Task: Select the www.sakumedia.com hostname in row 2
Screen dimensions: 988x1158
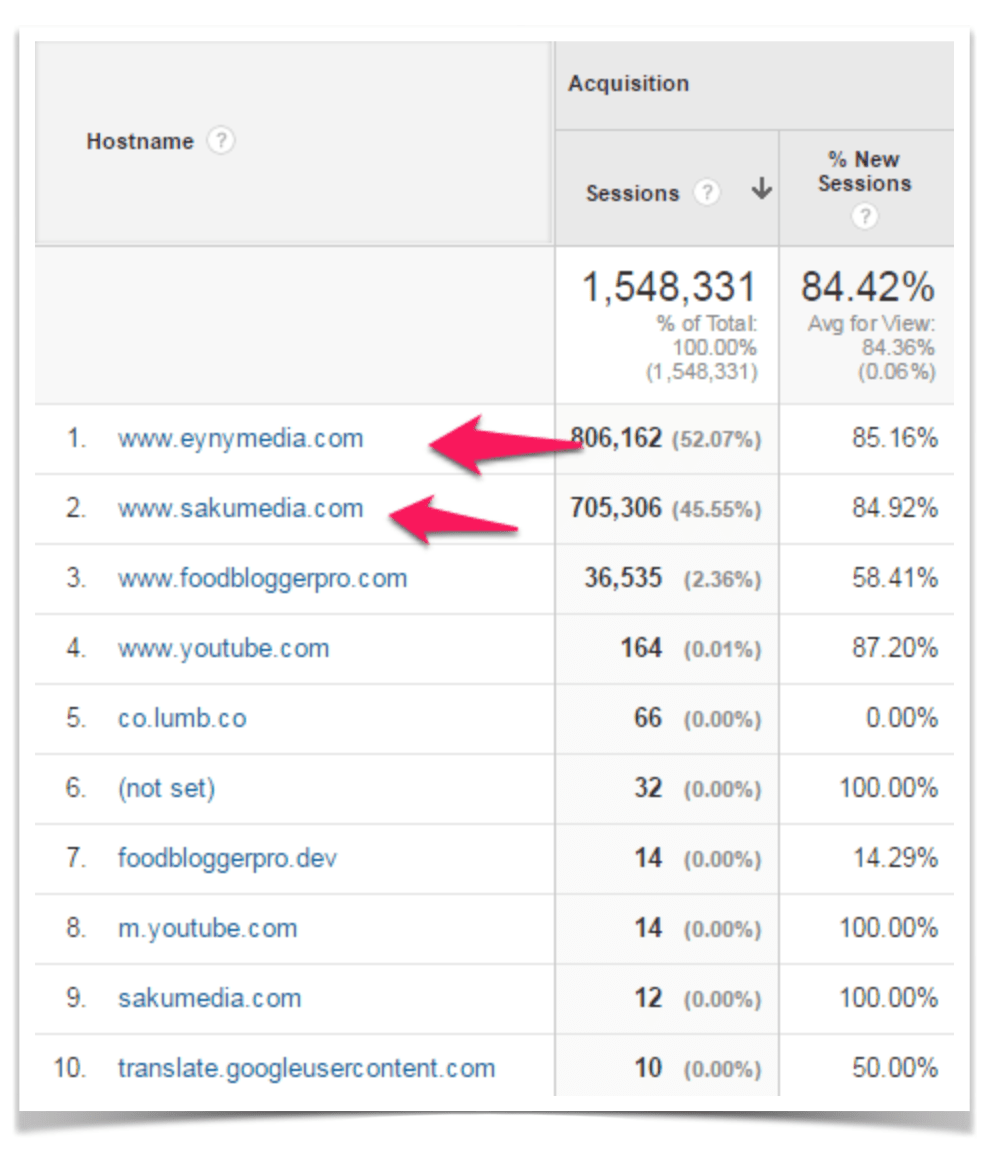Action: (x=240, y=508)
